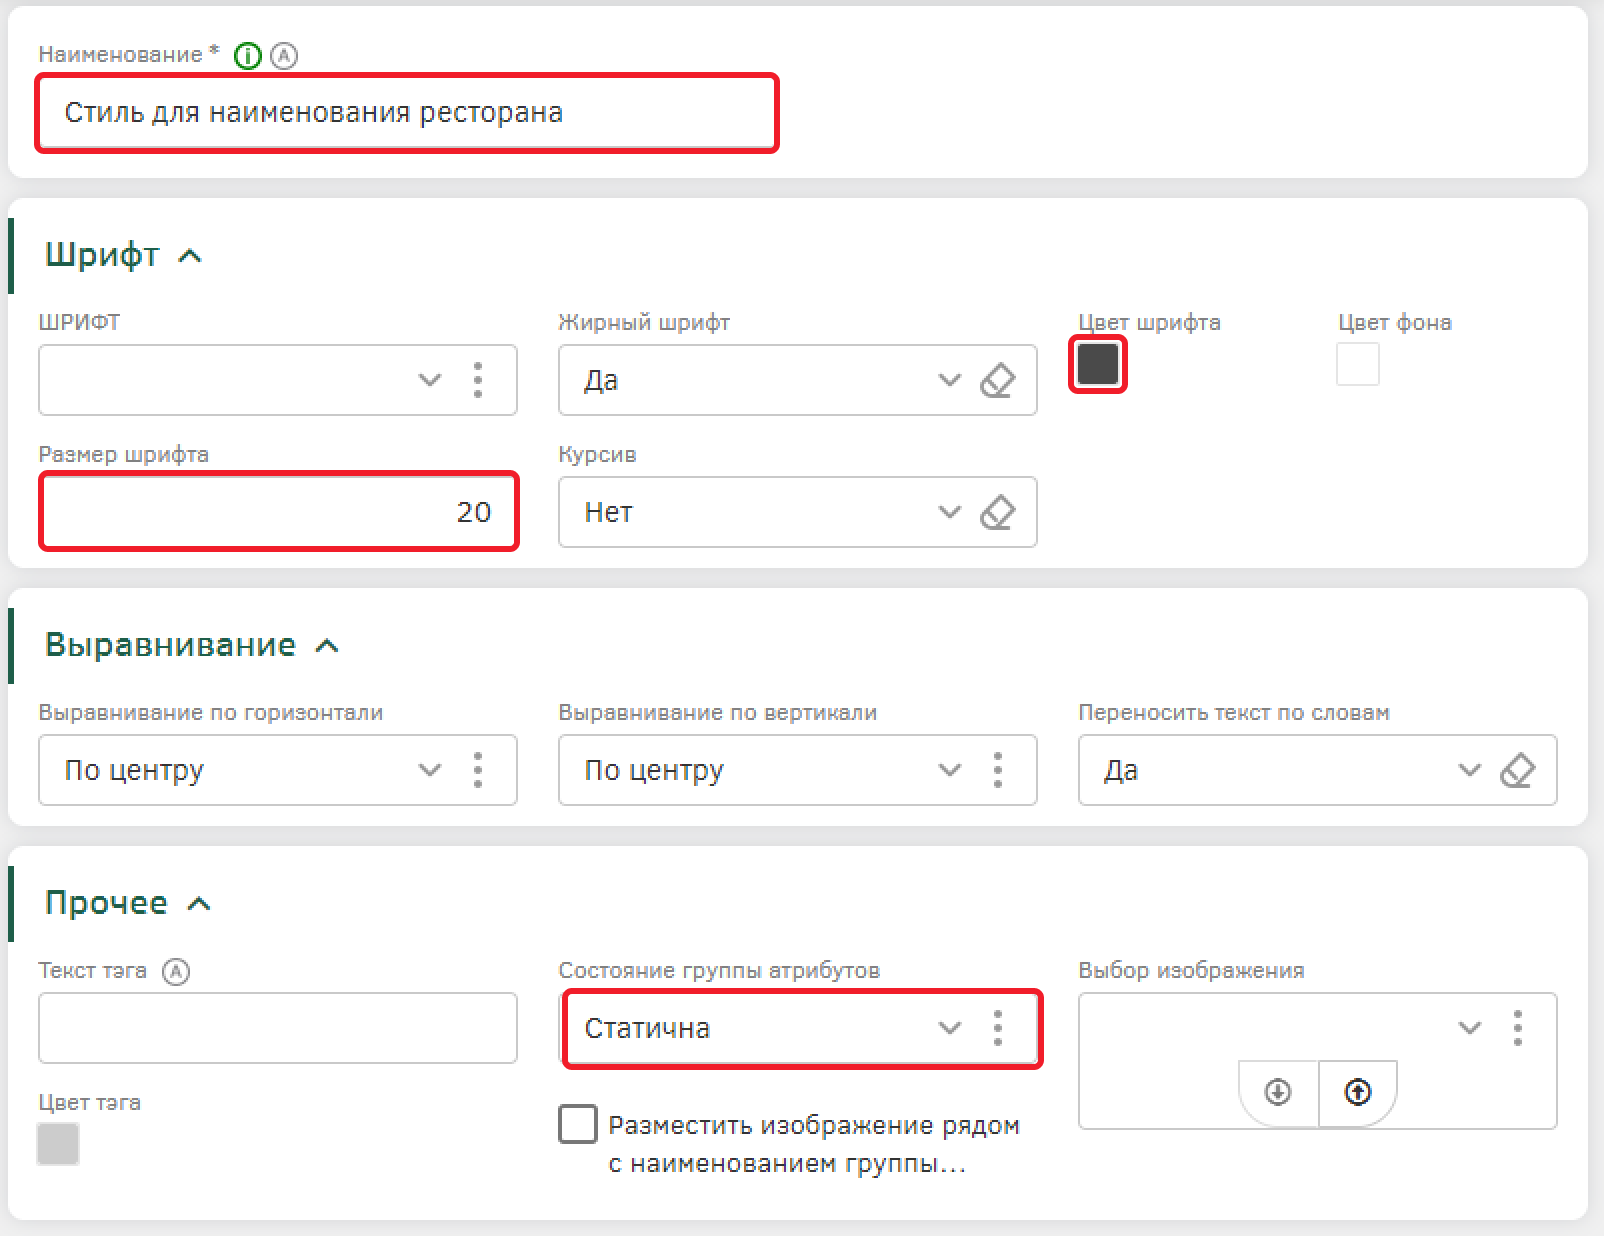Open the Состояние группы атрибутов dropdown

[x=949, y=1028]
